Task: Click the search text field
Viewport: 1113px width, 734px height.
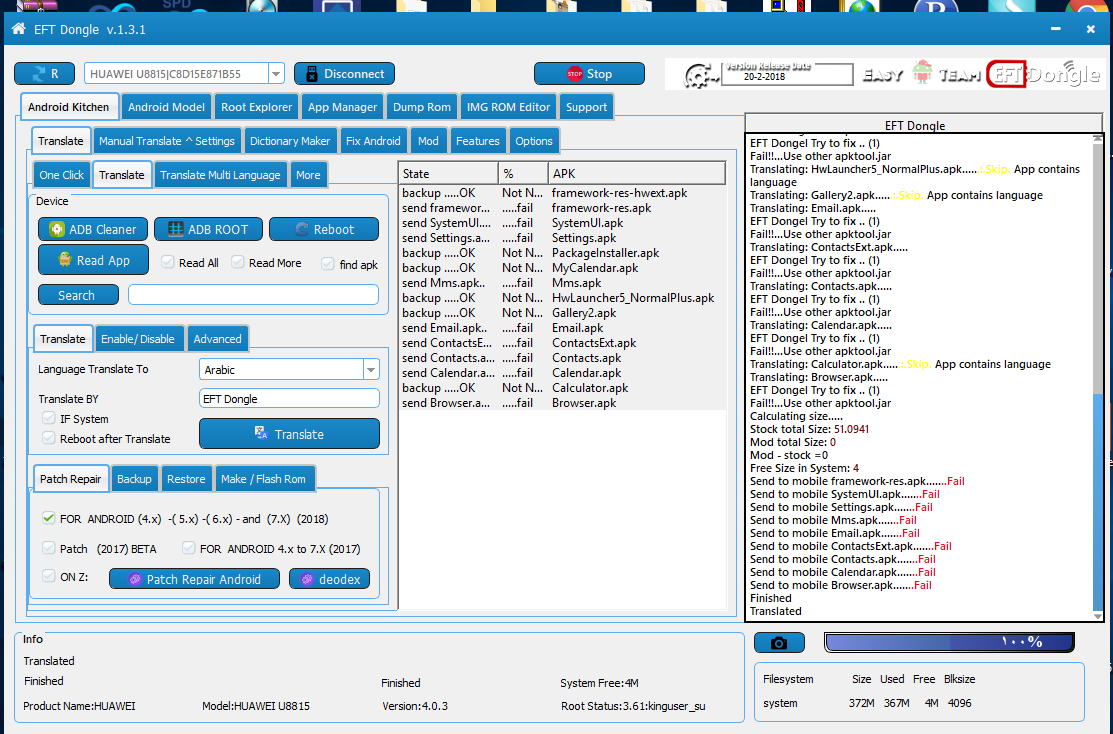Action: coord(253,295)
